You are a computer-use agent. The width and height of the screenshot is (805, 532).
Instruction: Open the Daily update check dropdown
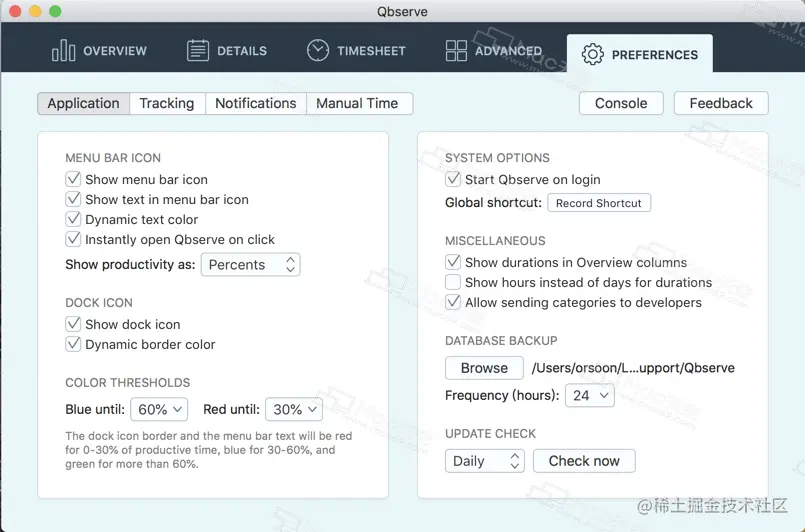pyautogui.click(x=485, y=461)
